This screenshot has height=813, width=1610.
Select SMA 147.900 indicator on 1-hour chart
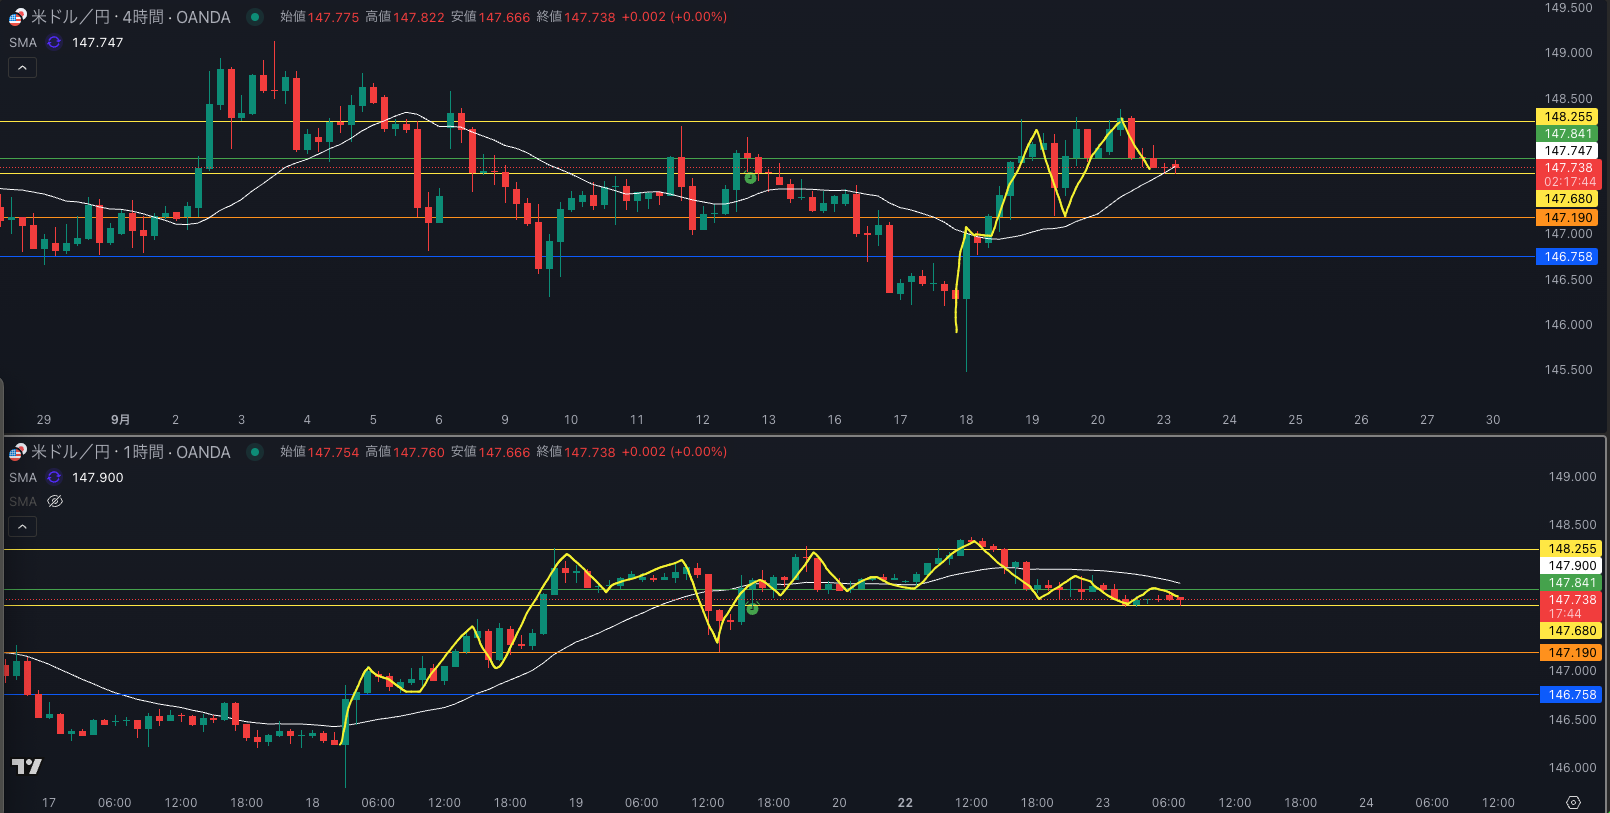click(23, 477)
